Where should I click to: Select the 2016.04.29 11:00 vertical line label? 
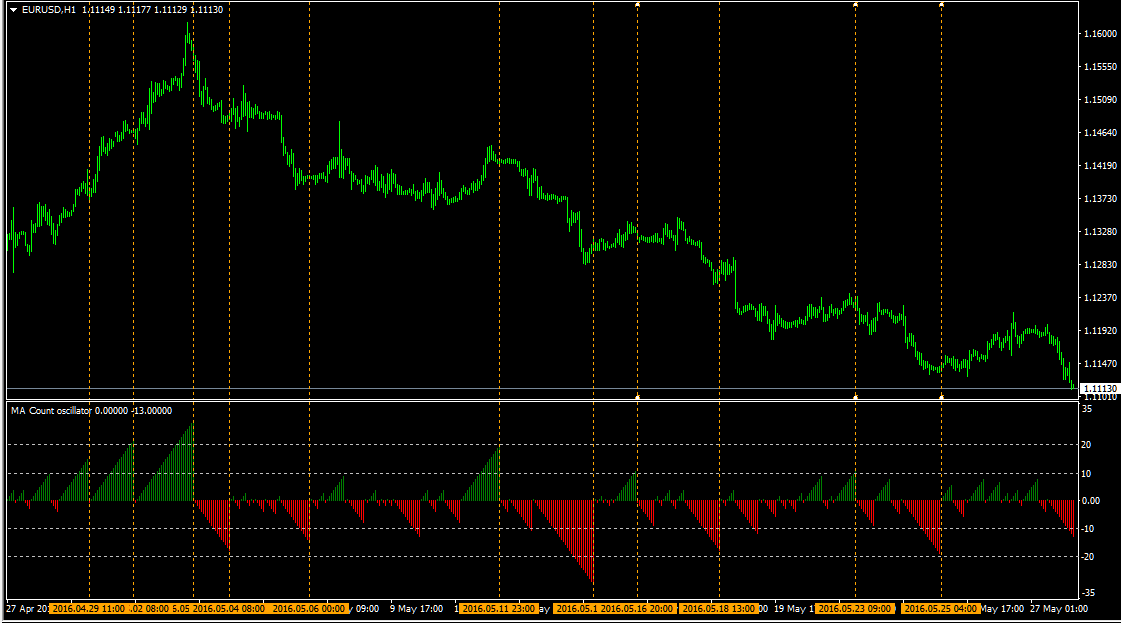pyautogui.click(x=89, y=609)
